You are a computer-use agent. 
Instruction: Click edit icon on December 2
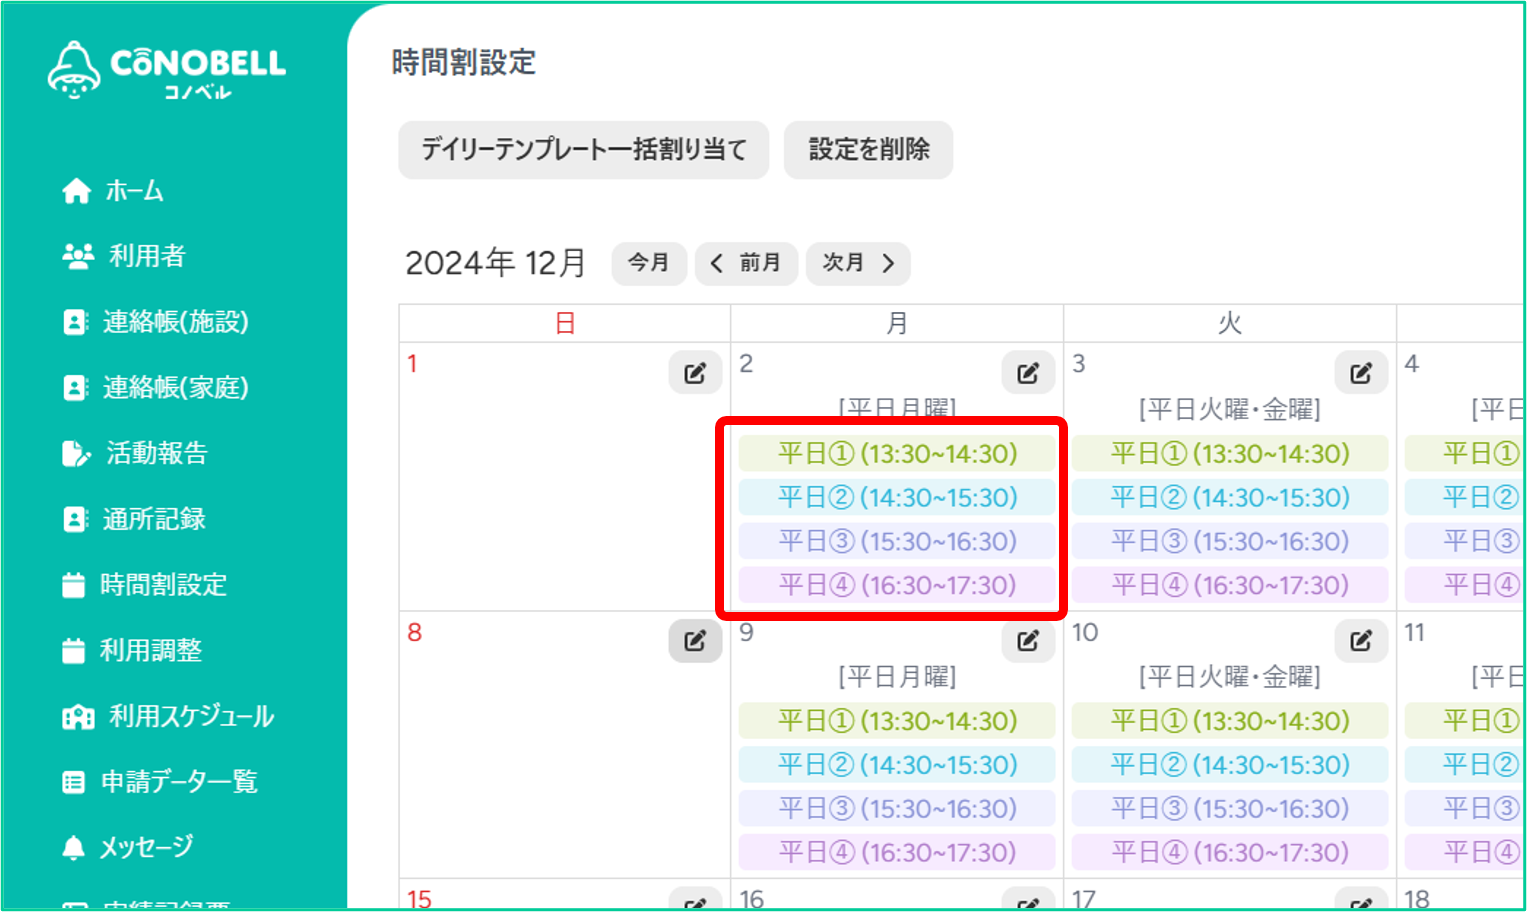pos(1028,373)
